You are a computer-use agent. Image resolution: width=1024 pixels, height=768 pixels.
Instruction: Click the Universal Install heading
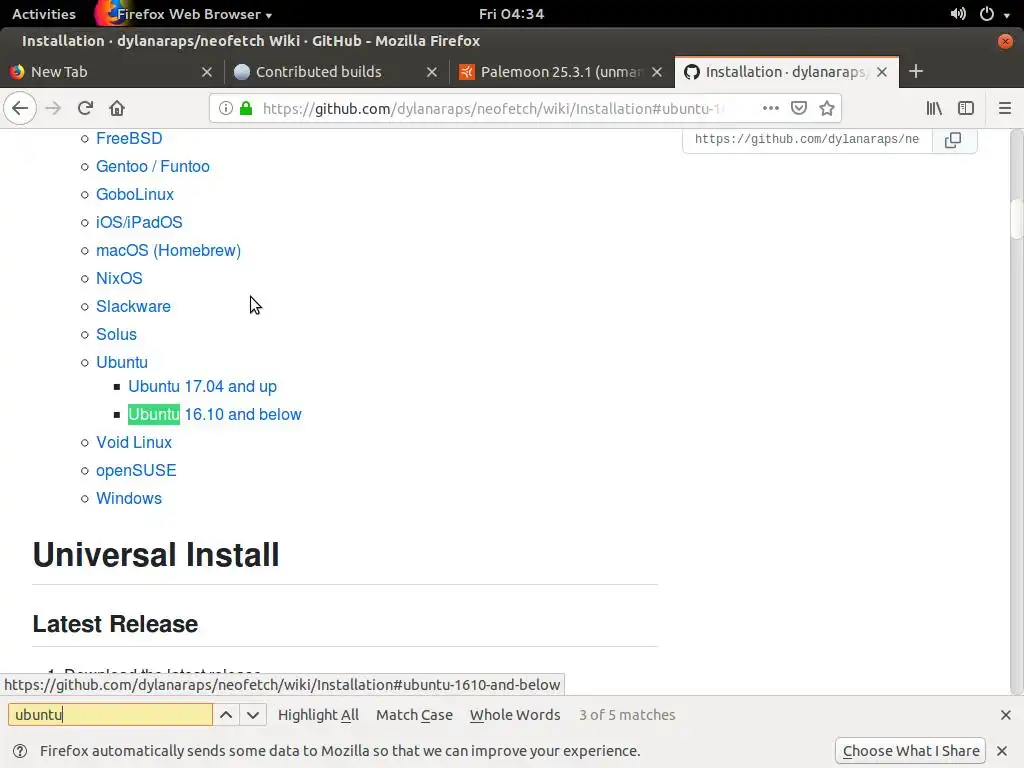156,555
